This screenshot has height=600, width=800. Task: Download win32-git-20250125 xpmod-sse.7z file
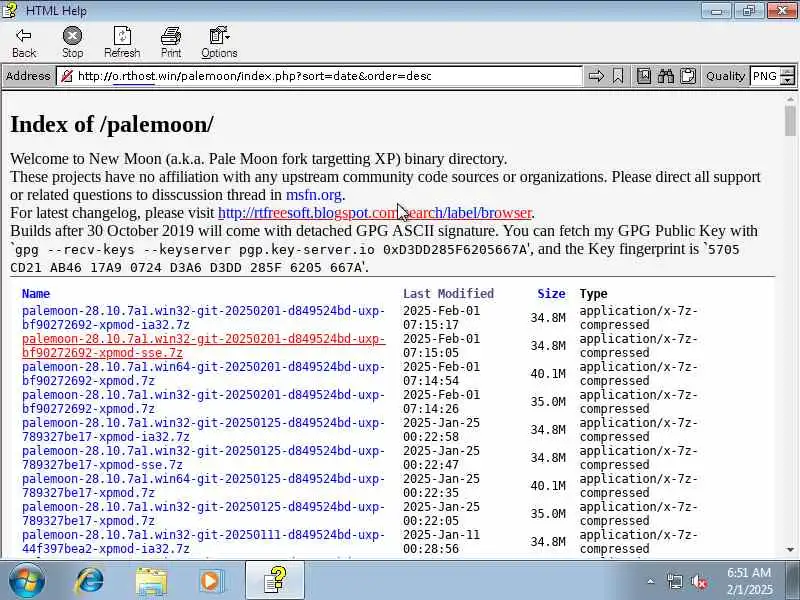coord(203,458)
